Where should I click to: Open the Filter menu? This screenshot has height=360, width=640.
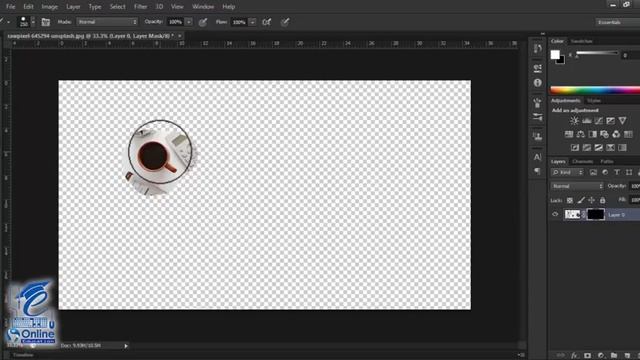140,7
